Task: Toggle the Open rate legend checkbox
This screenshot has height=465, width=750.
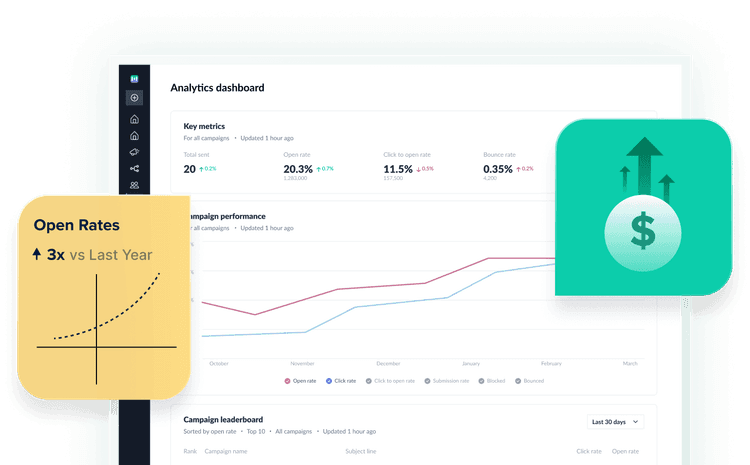Action: coord(287,381)
